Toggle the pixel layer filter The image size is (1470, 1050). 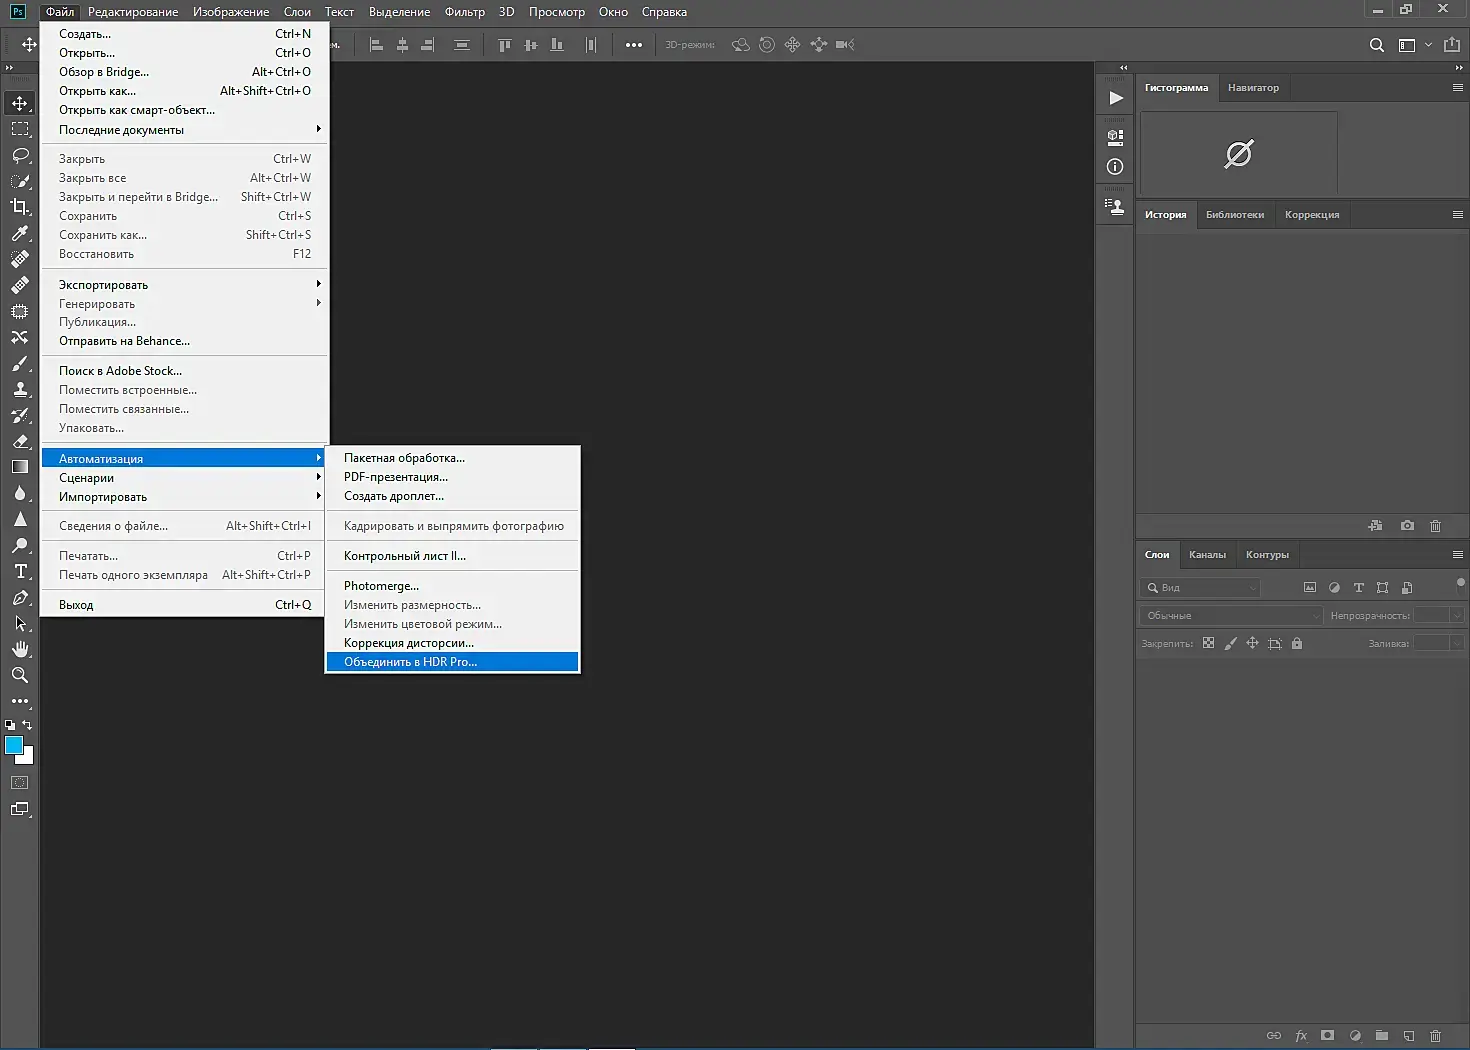(1310, 588)
